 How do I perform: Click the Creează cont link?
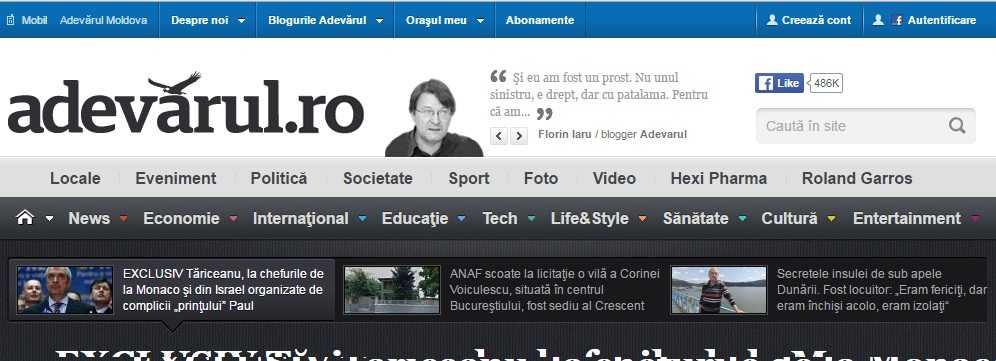click(x=816, y=20)
